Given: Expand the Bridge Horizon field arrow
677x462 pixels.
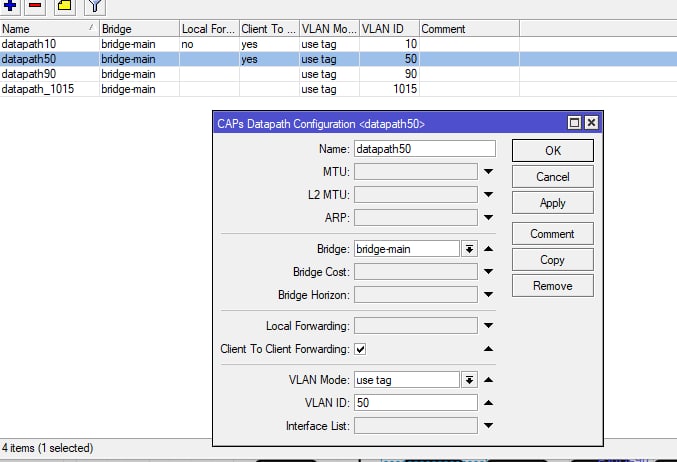Looking at the screenshot, I should point(488,294).
